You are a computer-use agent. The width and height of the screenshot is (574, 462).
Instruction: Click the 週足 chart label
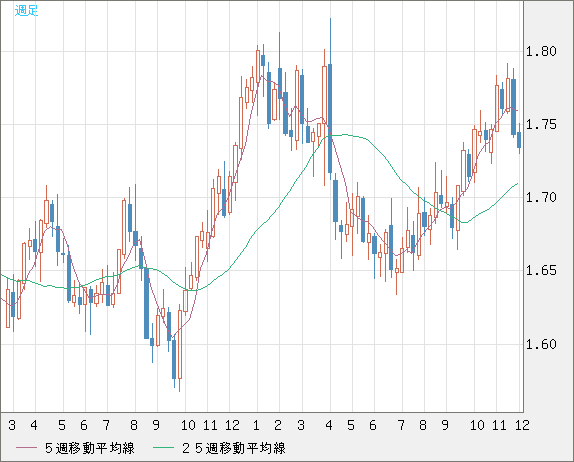26,11
